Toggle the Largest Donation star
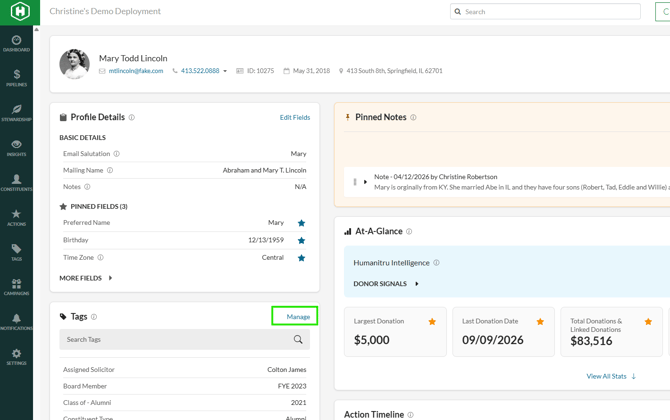The image size is (670, 420). [432, 322]
